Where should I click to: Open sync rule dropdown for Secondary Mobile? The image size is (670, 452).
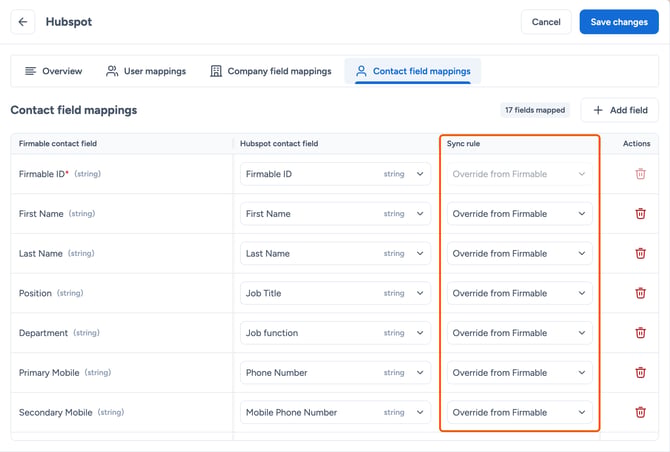pos(520,412)
